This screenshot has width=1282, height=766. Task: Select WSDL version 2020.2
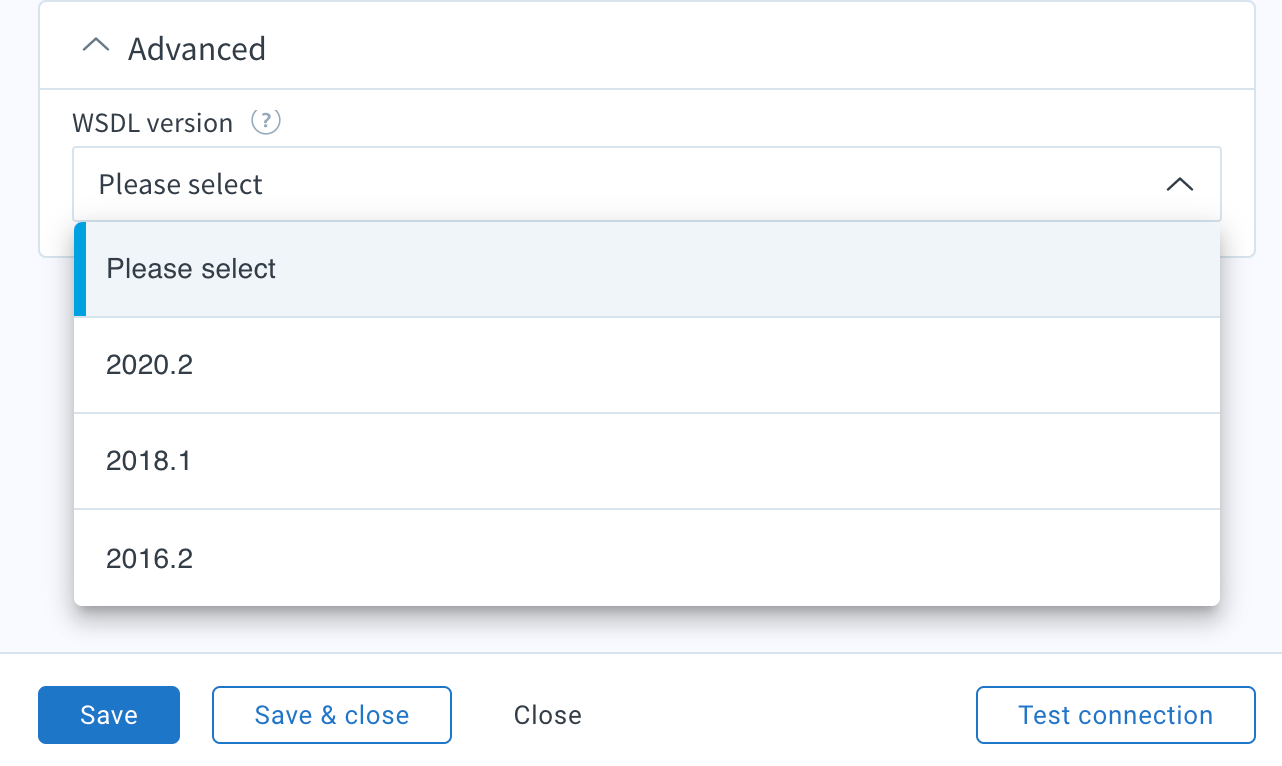point(646,365)
